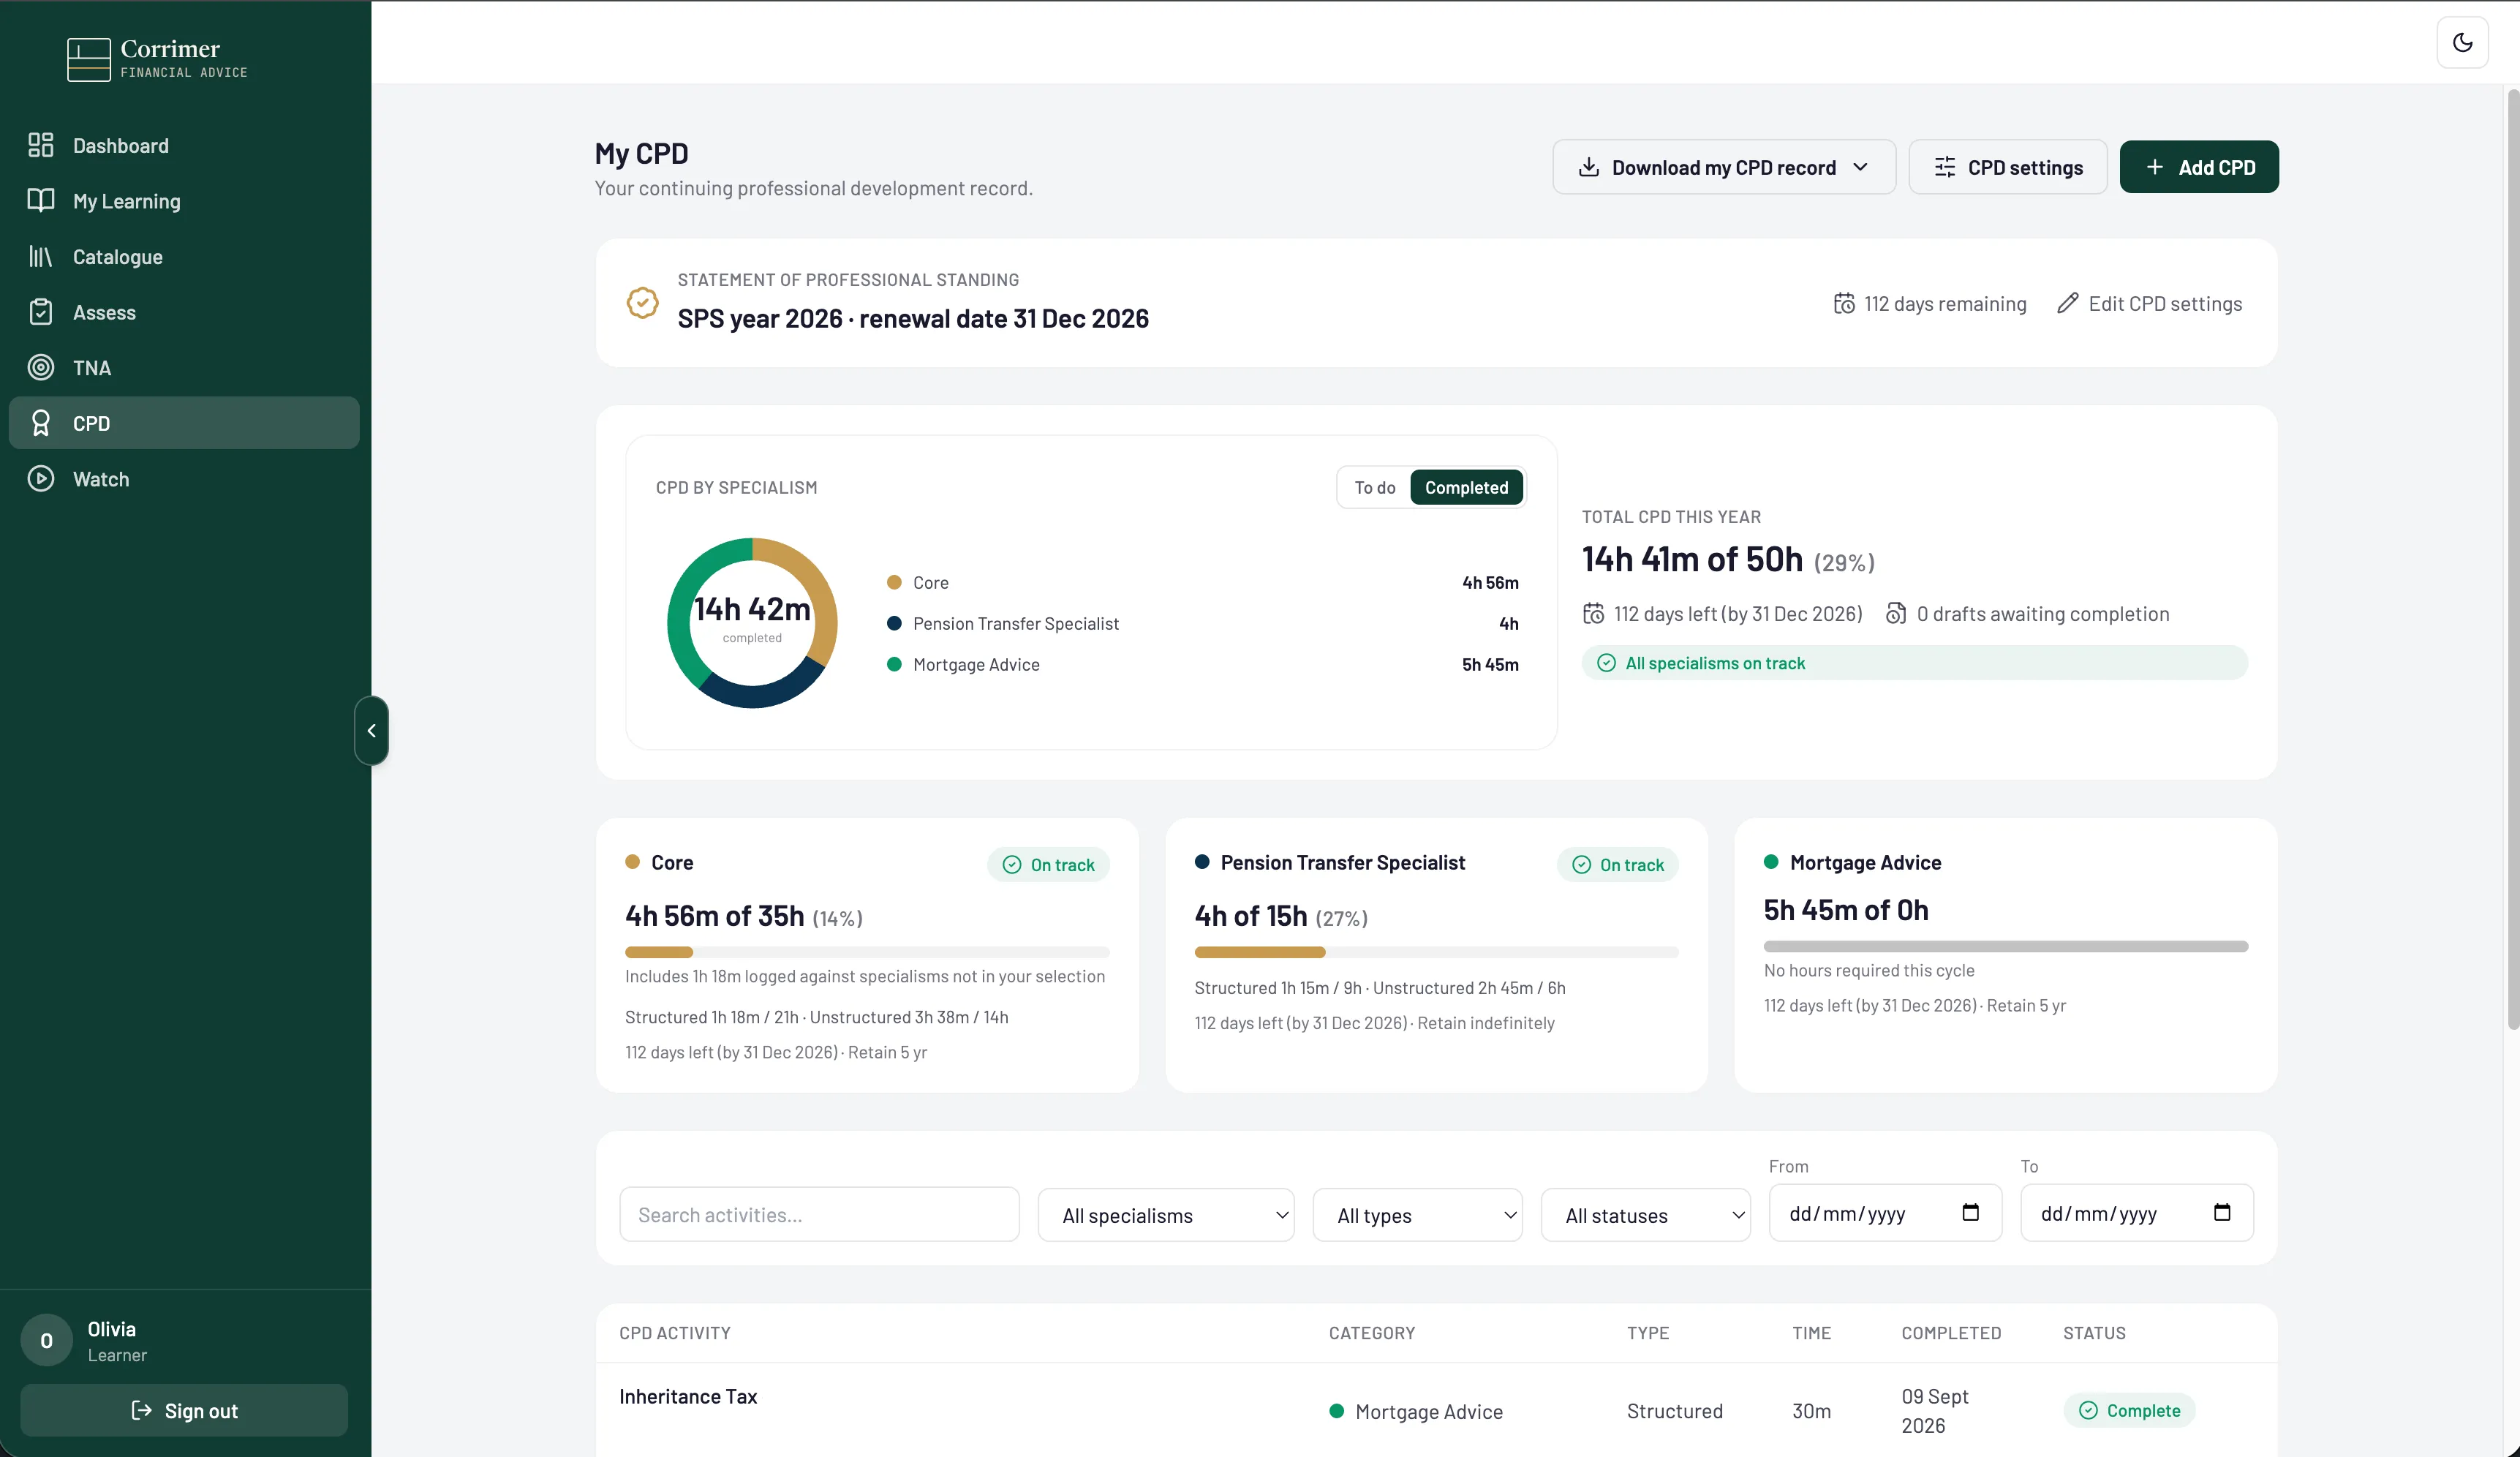Open From date calendar picker icon
Image resolution: width=2520 pixels, height=1457 pixels.
pos(1970,1213)
